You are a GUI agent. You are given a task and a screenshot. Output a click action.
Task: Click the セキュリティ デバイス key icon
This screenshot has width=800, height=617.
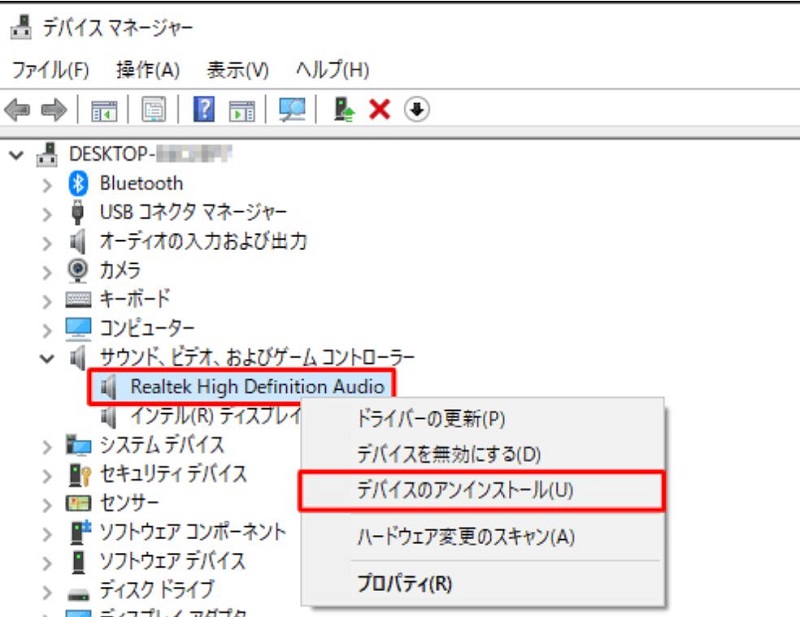(x=80, y=475)
